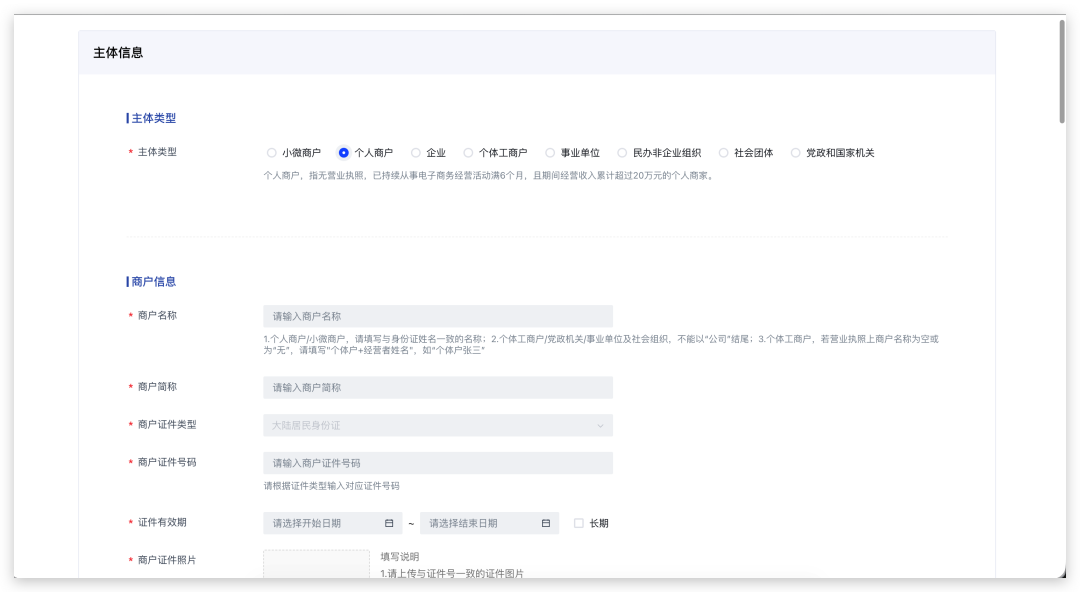Viewport: 1080px width, 592px height.
Task: Choose 个体工商户 as the entity type
Action: (468, 153)
